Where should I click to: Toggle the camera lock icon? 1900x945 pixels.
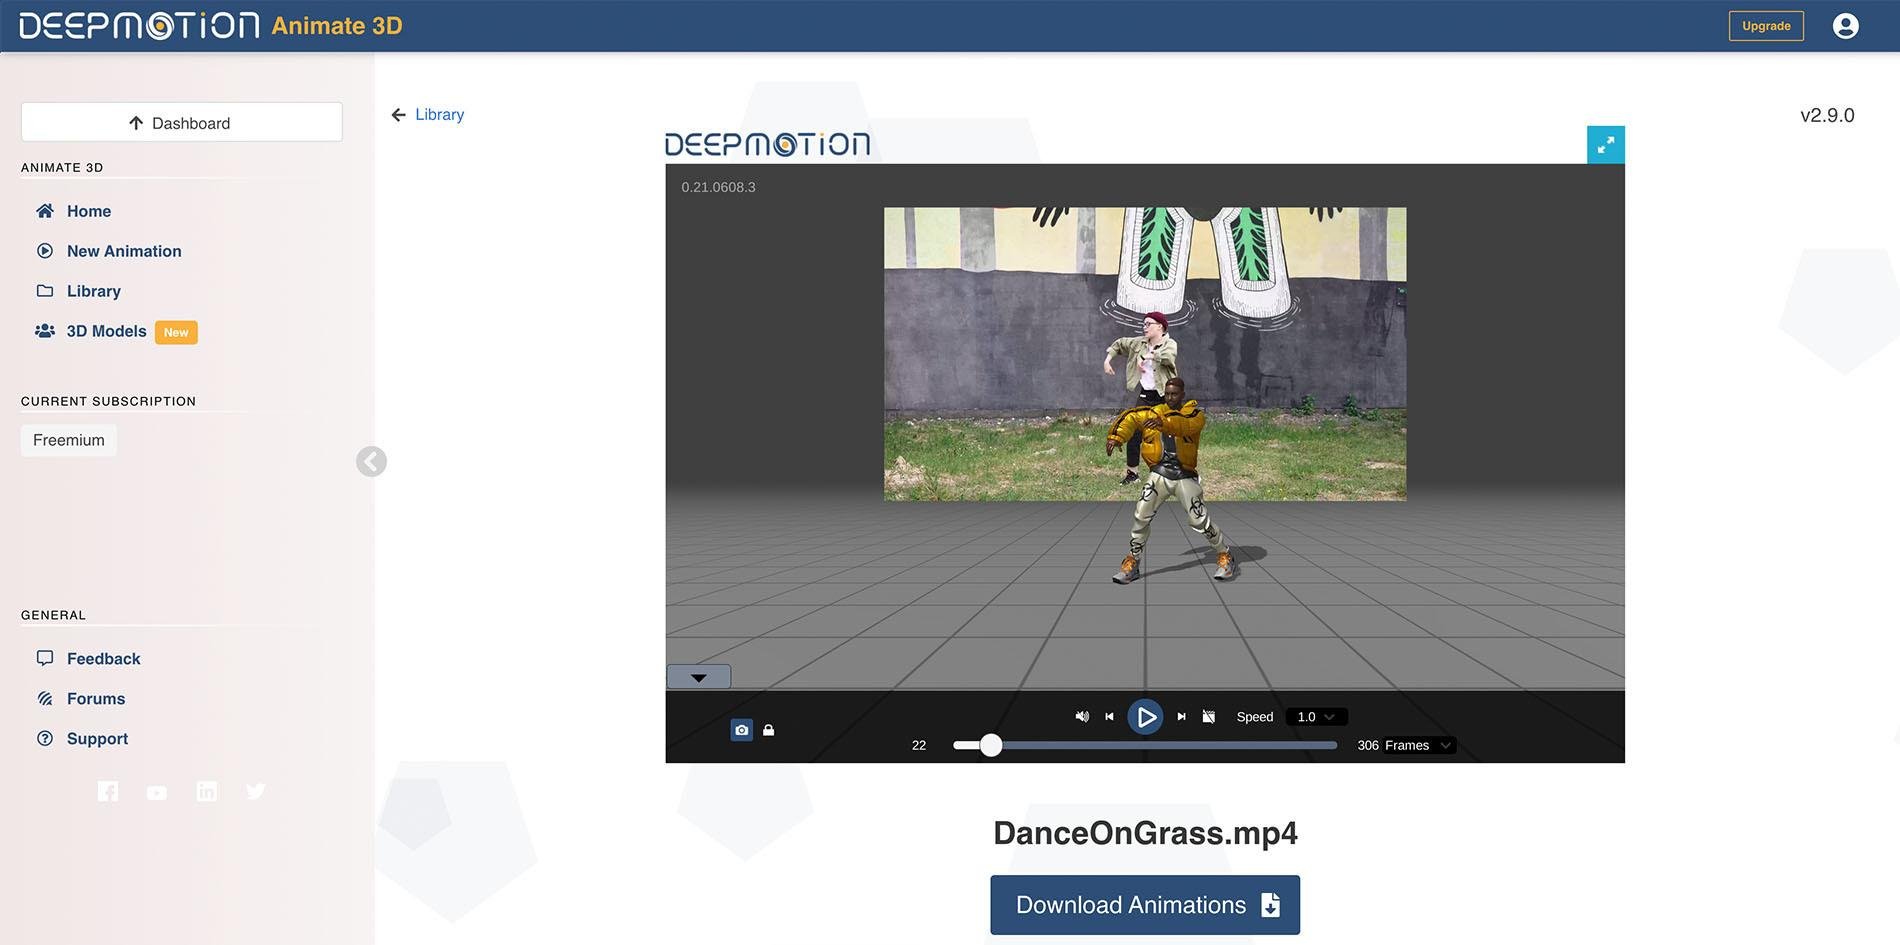click(769, 730)
